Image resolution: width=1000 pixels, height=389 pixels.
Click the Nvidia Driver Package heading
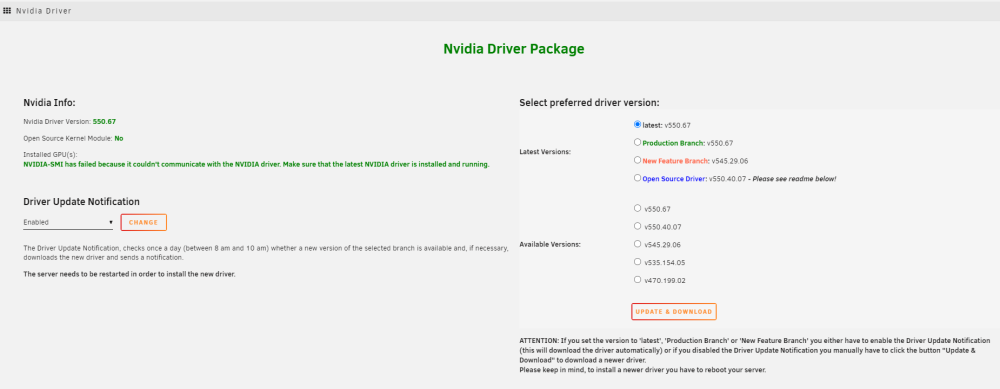(513, 48)
